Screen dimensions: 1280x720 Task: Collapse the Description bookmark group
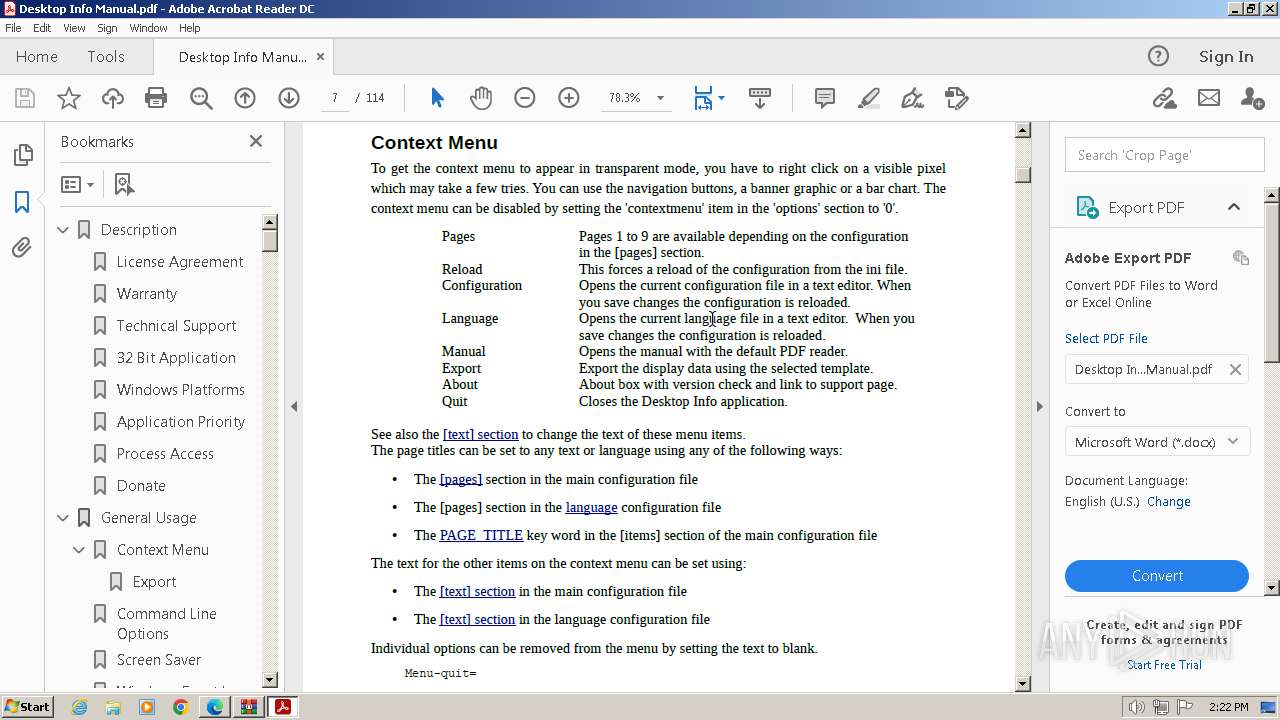point(63,230)
